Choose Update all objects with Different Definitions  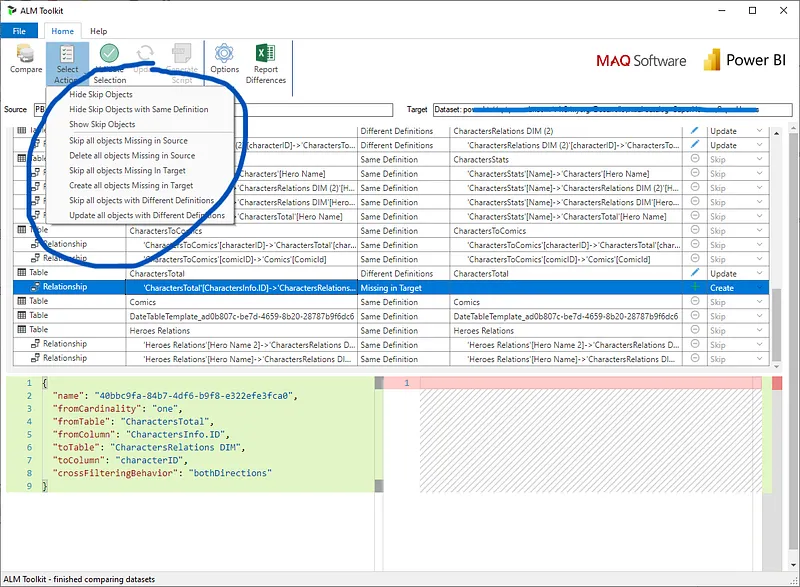coord(147,215)
